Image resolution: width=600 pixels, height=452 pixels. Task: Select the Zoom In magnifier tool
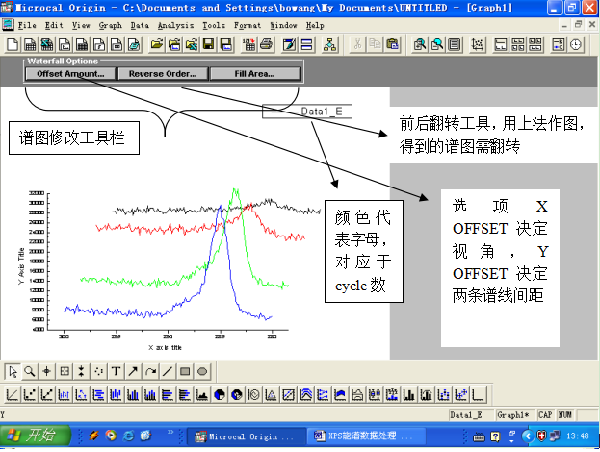coord(31,370)
